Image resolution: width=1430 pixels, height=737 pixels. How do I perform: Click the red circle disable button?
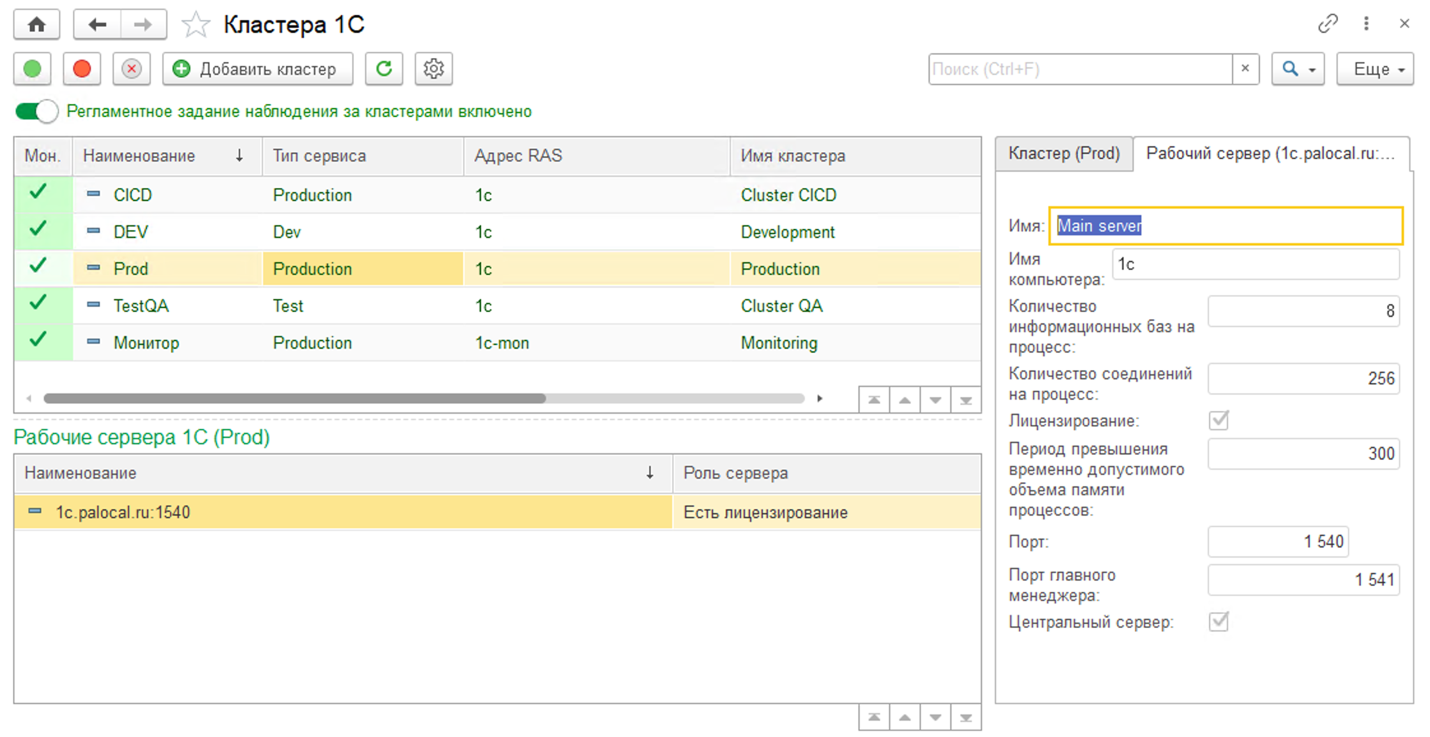(82, 69)
